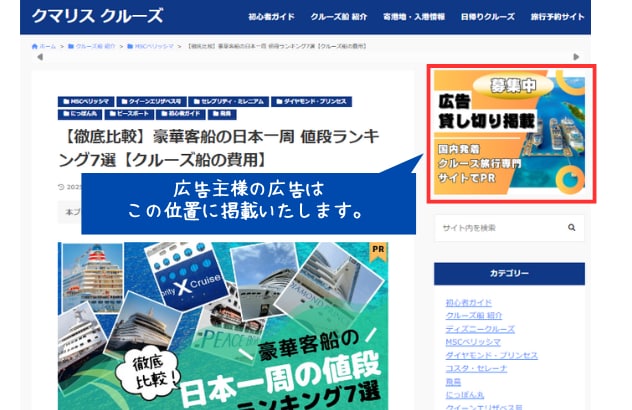Click the クルーズ船 紹介 breadcrumb link
Viewport: 632px width, 410px height.
click(95, 46)
